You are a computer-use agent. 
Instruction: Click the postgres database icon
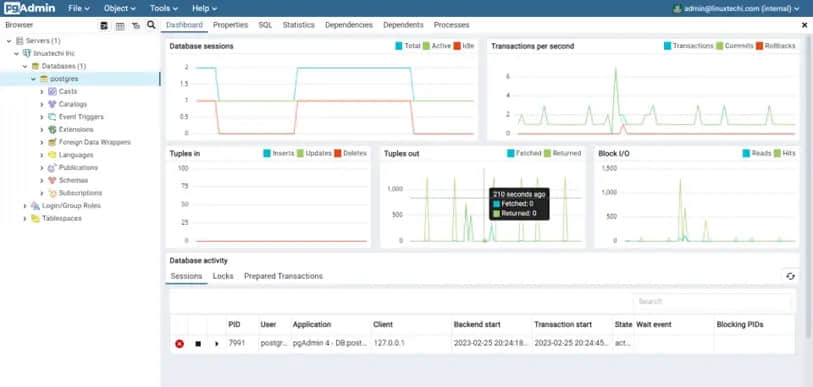point(44,79)
